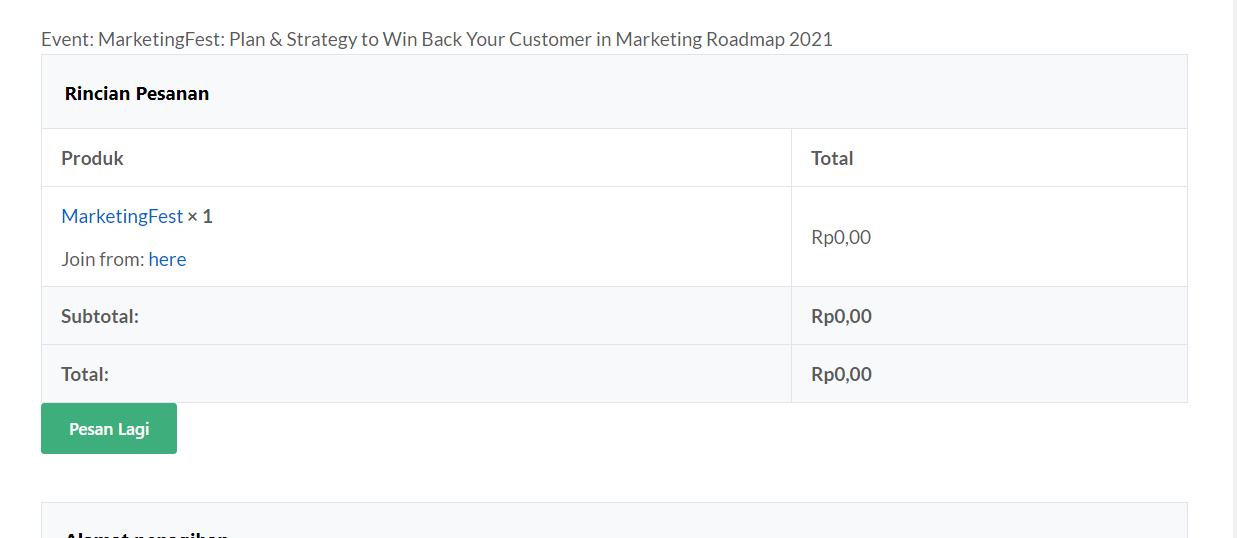Click the Subtotal amount Rp0,00
The image size is (1237, 538).
(841, 316)
